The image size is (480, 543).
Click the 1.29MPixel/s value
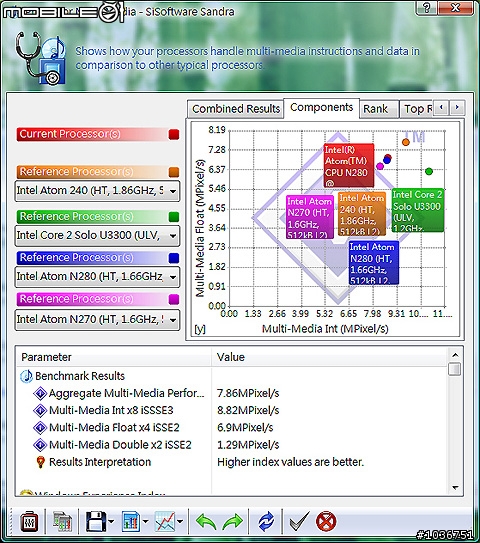pyautogui.click(x=248, y=445)
